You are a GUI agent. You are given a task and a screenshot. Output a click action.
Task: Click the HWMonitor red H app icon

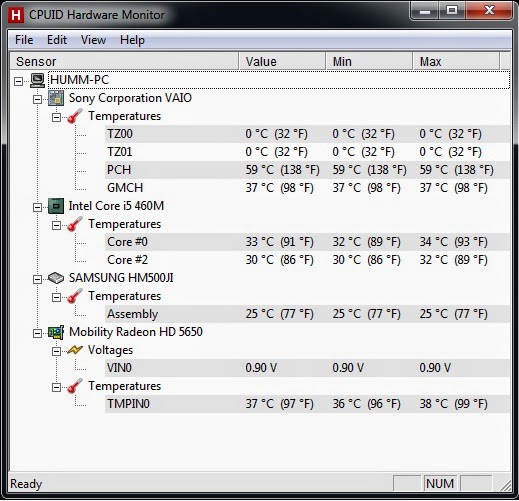tap(16, 15)
